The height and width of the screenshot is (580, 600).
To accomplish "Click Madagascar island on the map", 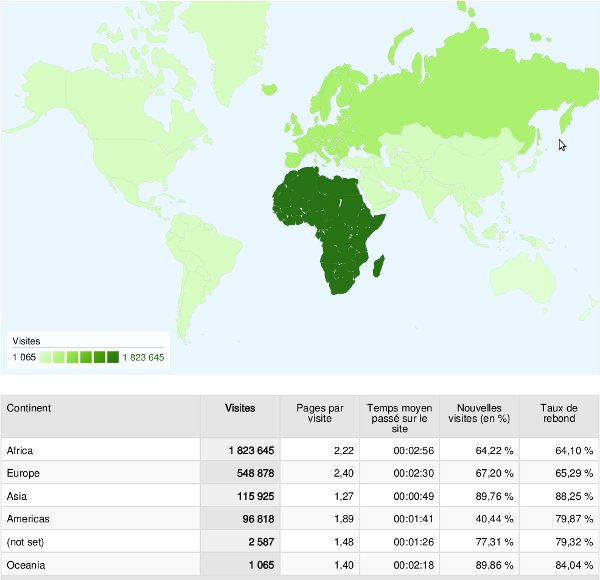I will pos(380,265).
